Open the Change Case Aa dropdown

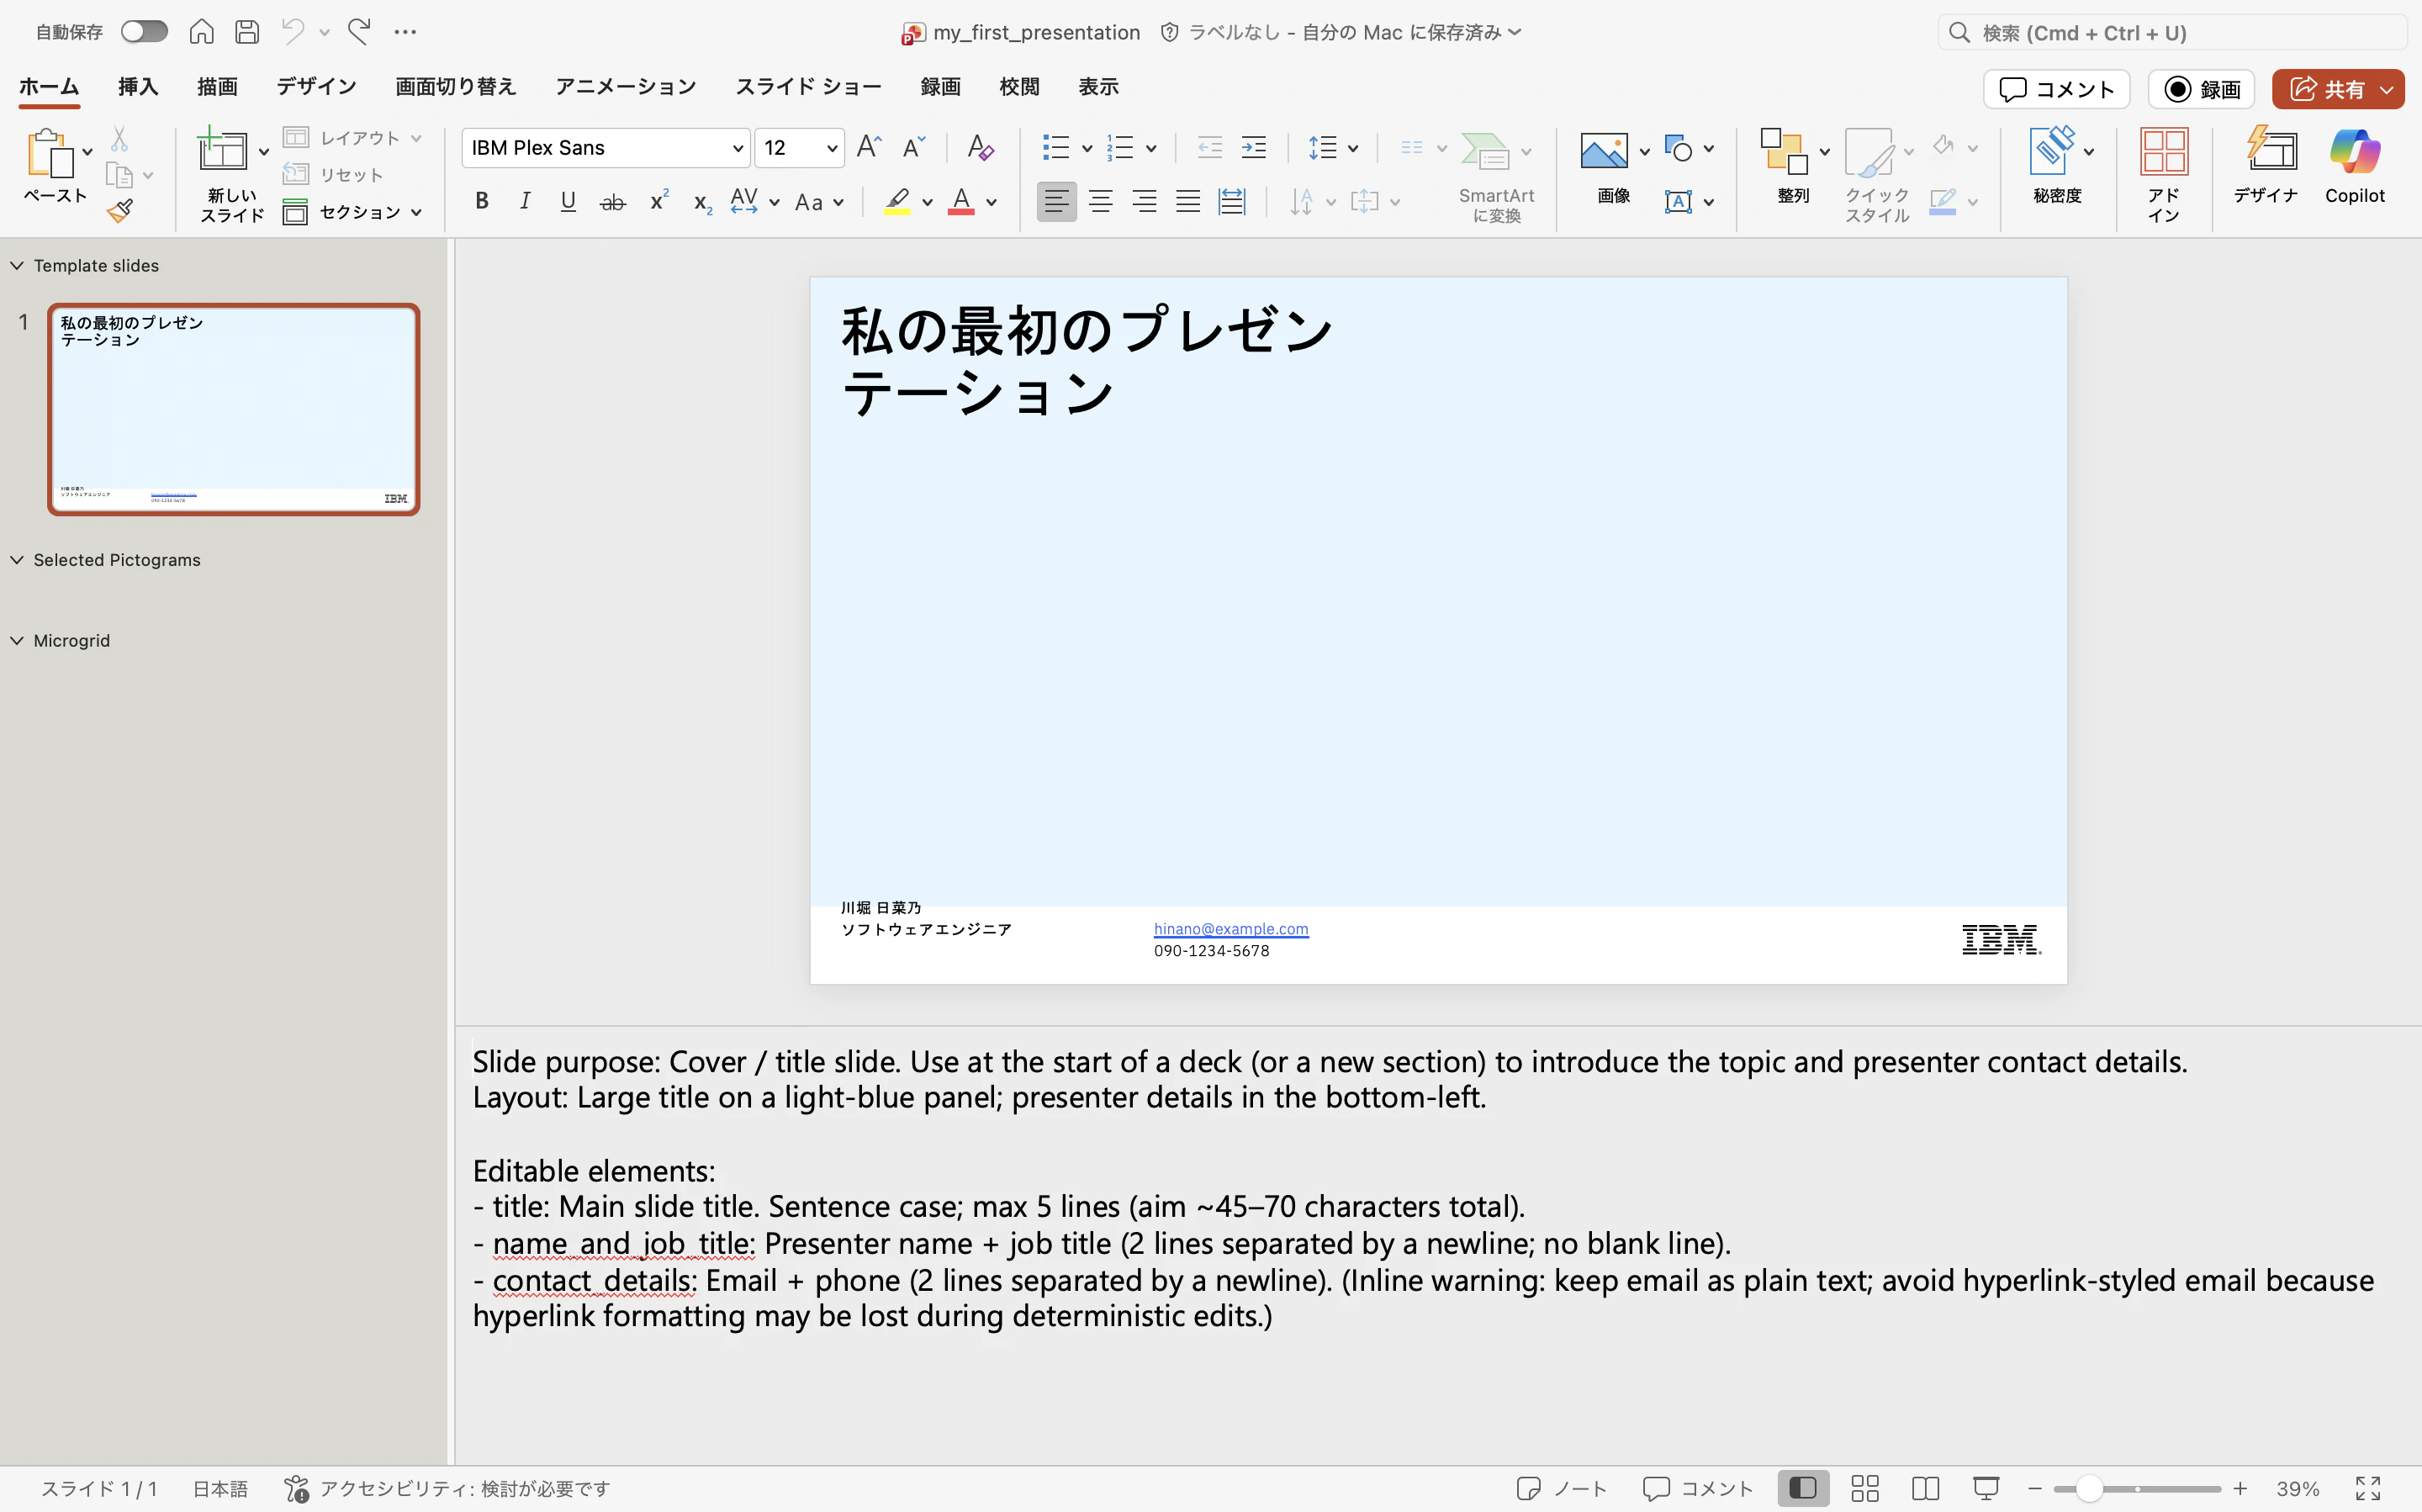click(820, 202)
